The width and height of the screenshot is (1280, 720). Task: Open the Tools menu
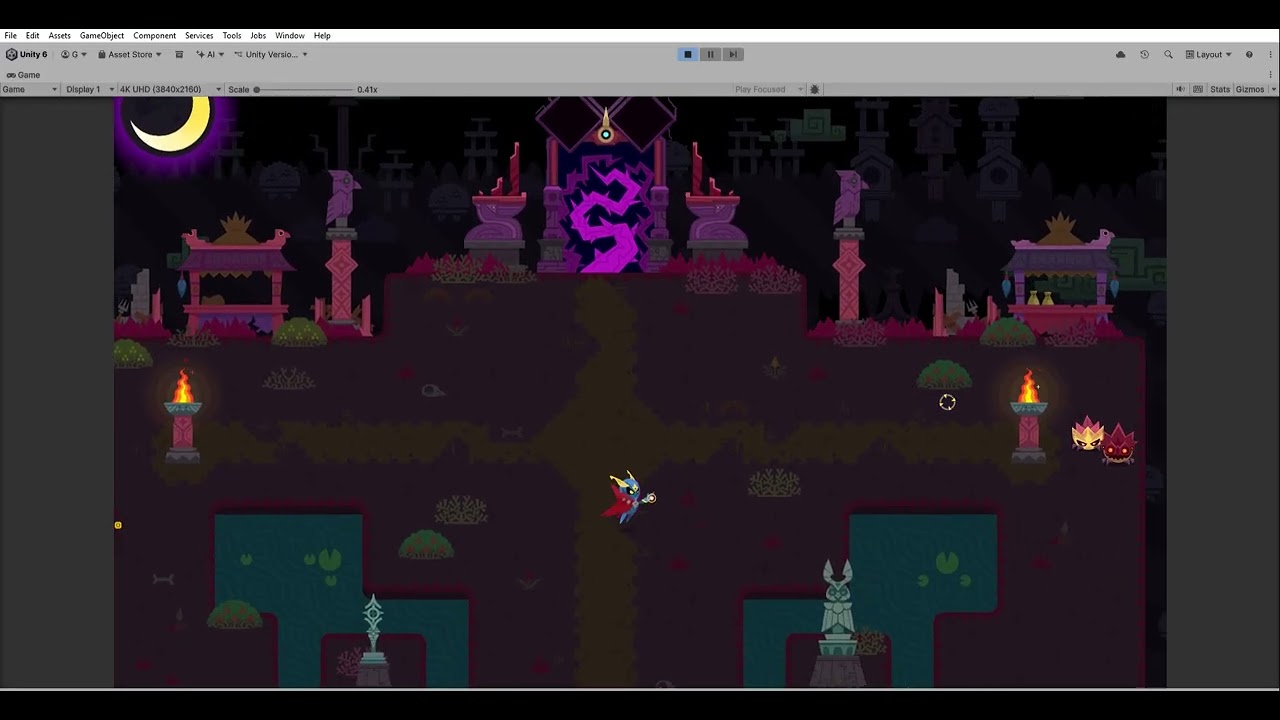(232, 35)
